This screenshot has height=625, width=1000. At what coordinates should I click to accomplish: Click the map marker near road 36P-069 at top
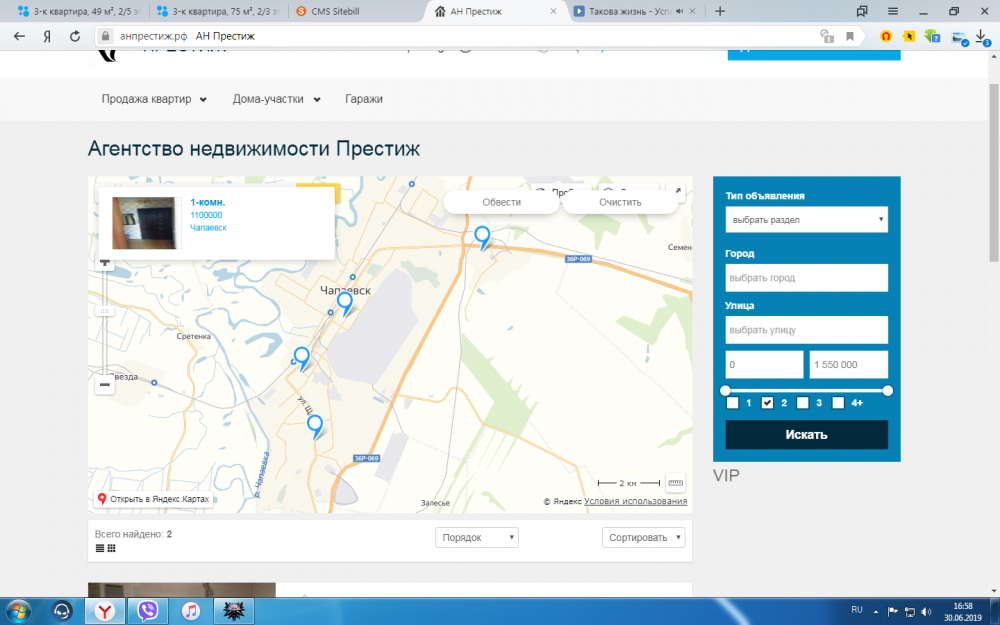pyautogui.click(x=482, y=237)
